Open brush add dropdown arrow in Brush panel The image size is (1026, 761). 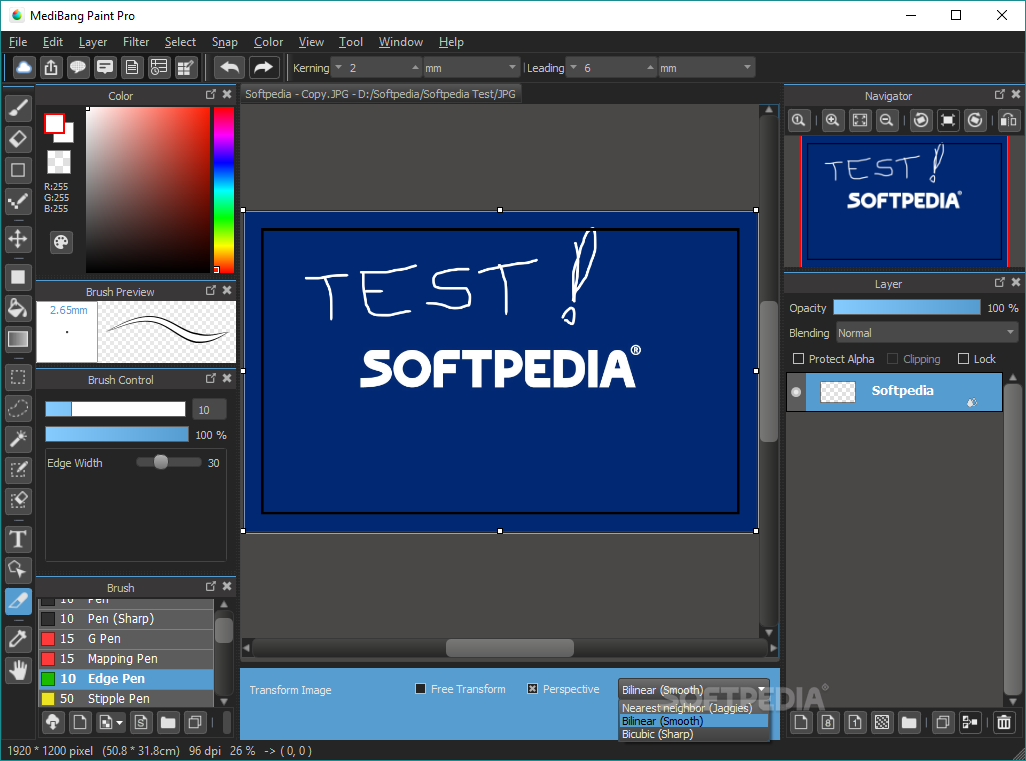point(119,723)
